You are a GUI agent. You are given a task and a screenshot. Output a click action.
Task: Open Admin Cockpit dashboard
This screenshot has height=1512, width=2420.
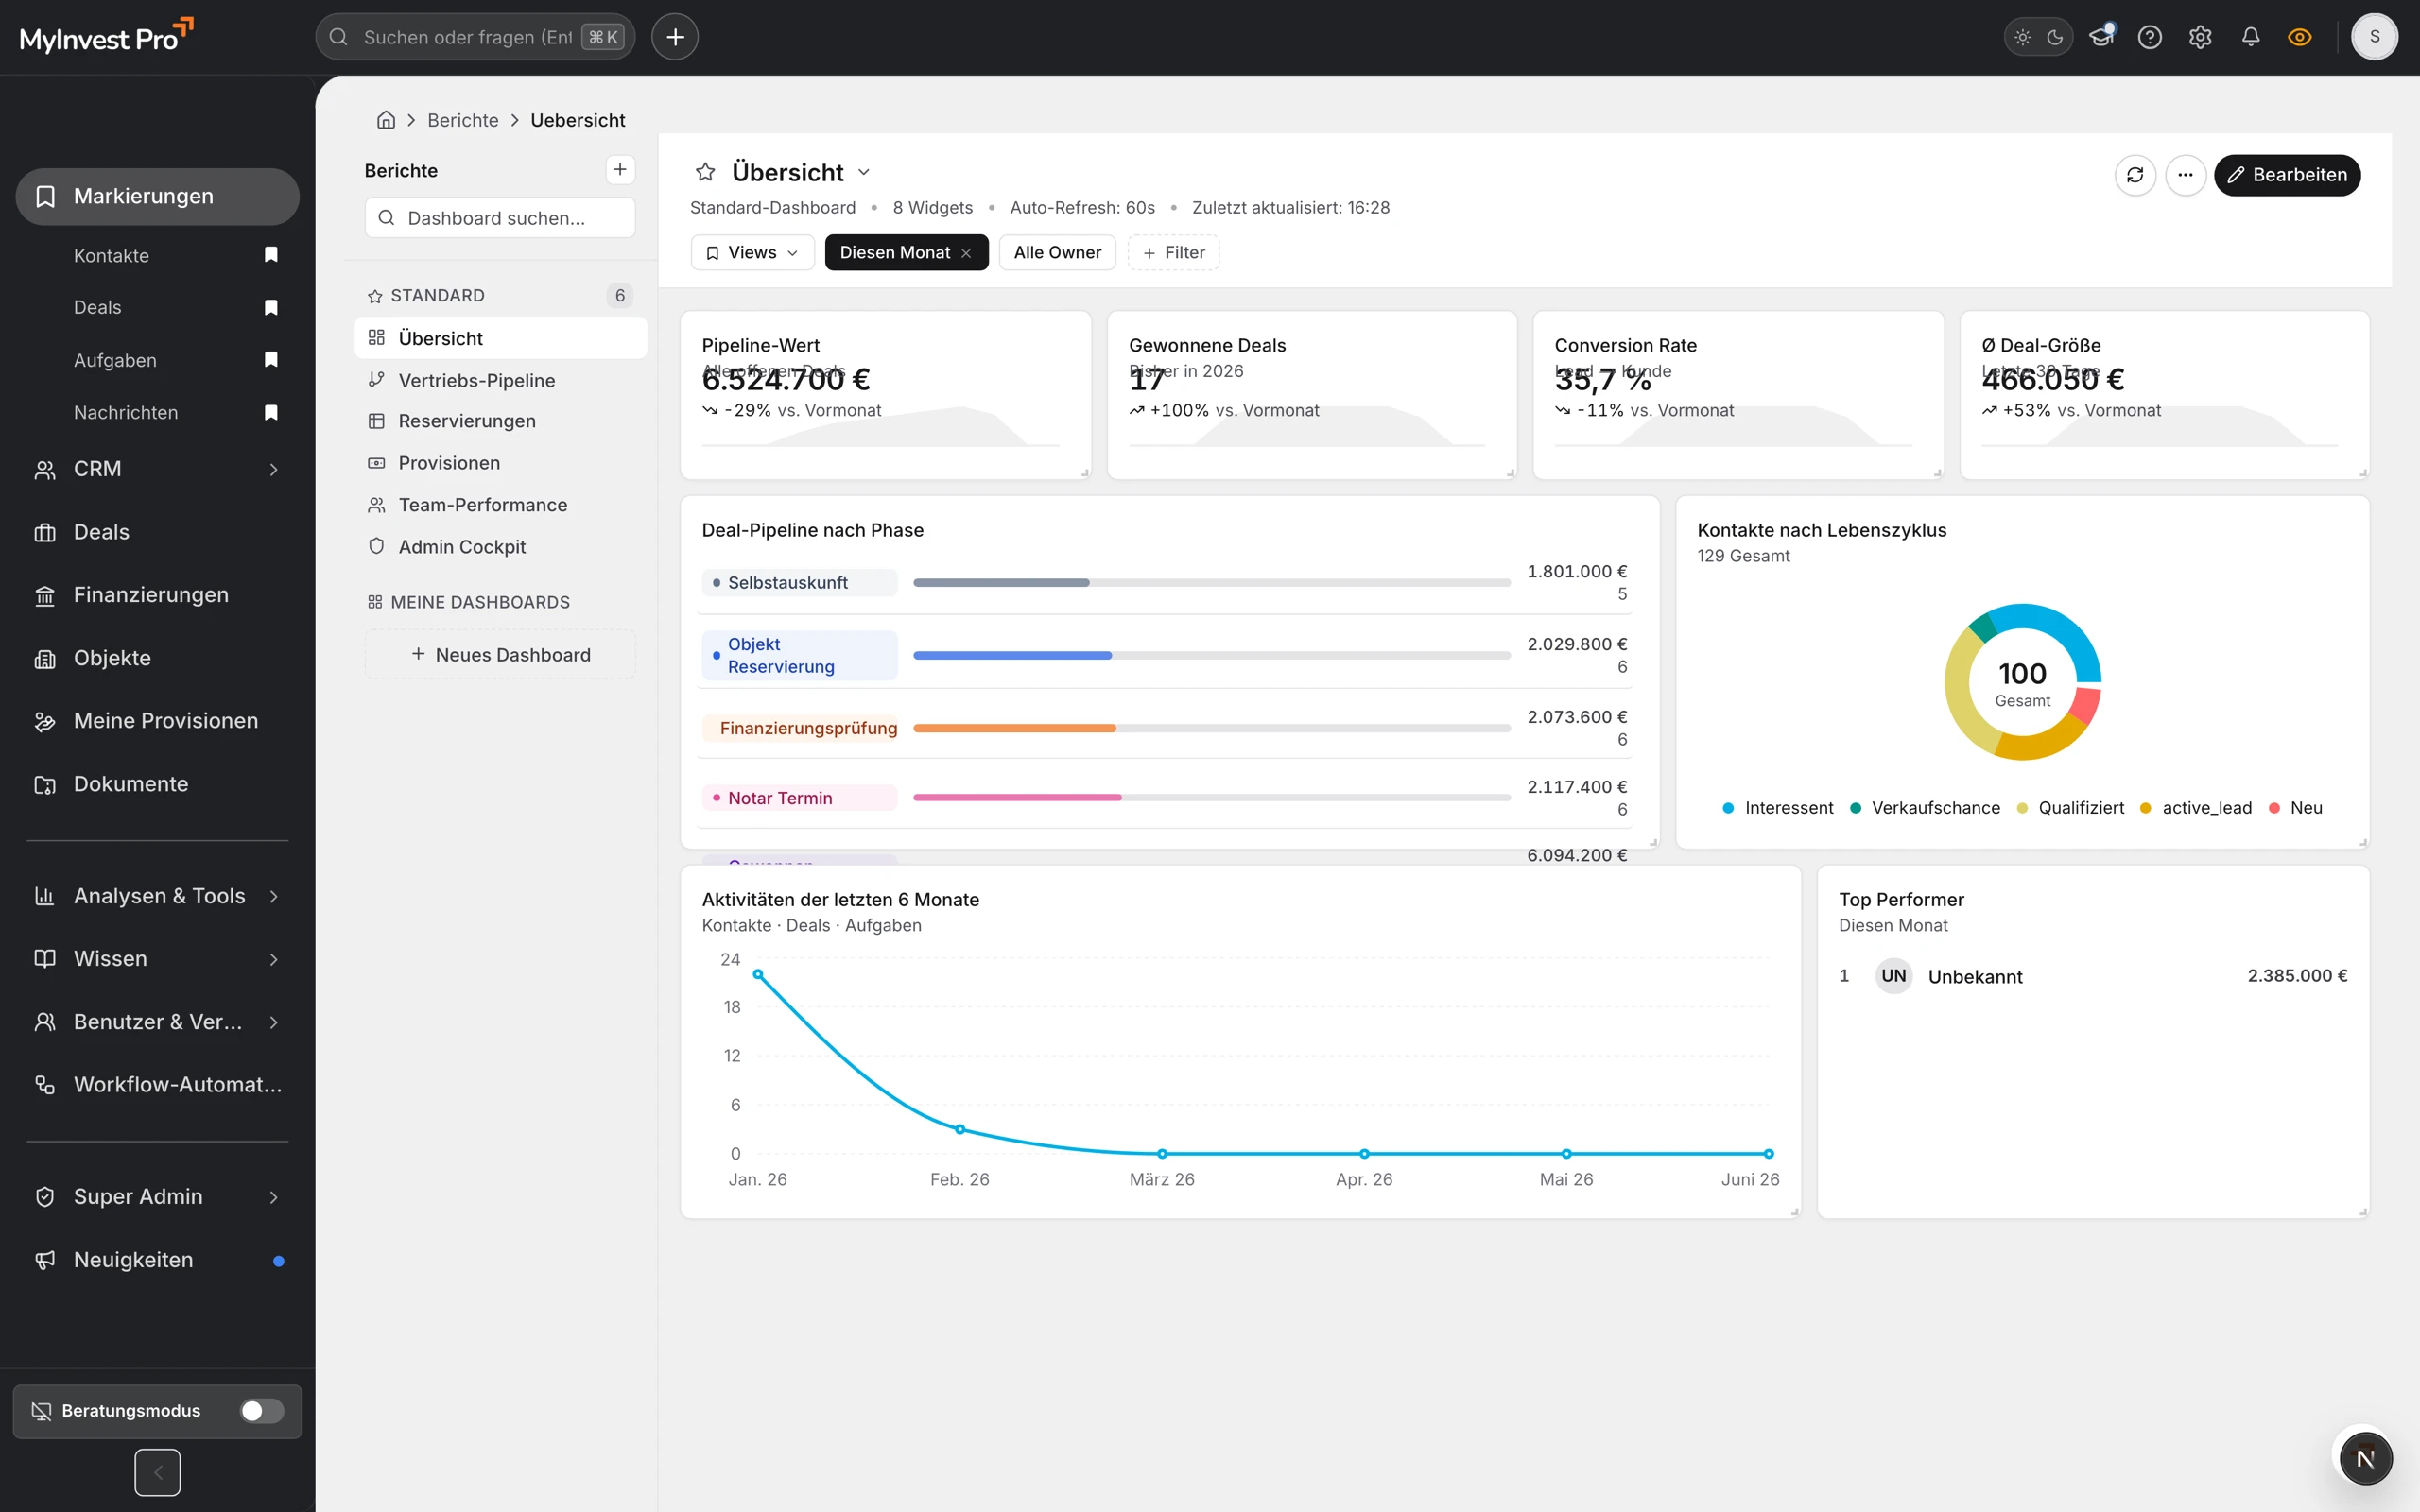[501, 547]
